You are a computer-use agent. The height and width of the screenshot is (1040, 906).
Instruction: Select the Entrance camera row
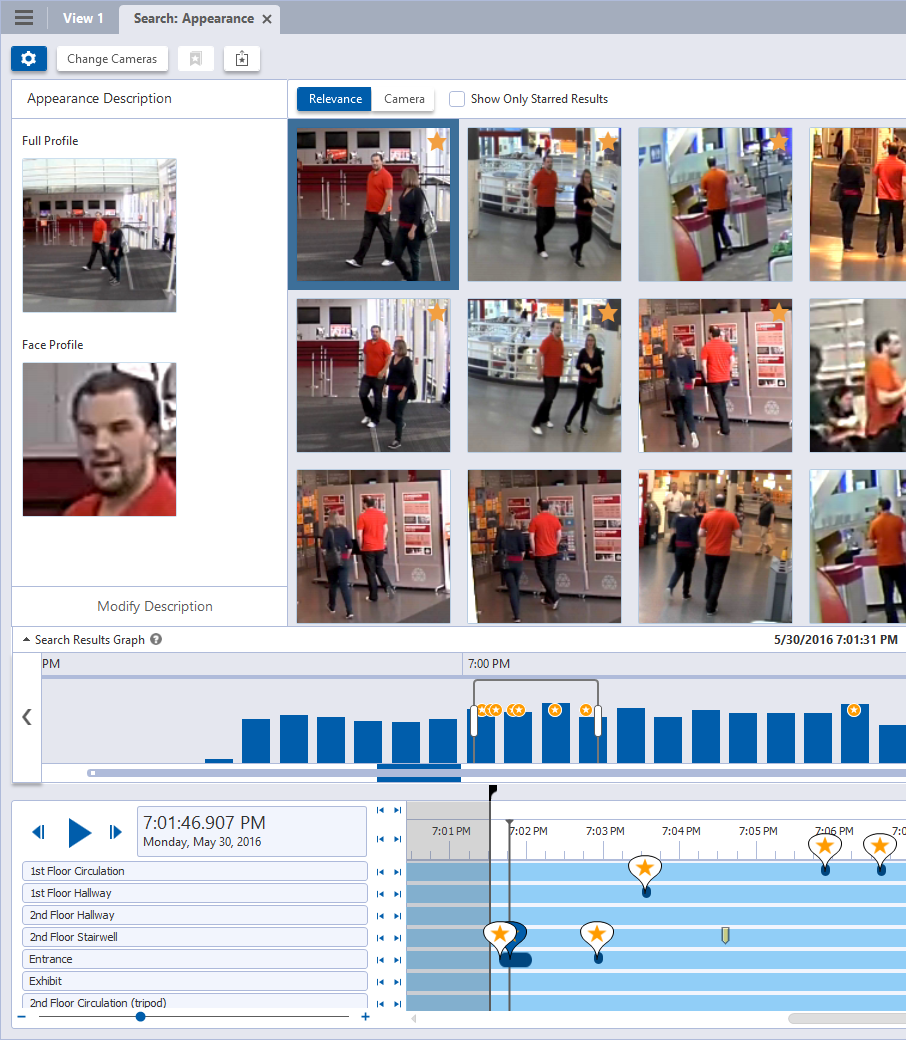coord(195,959)
